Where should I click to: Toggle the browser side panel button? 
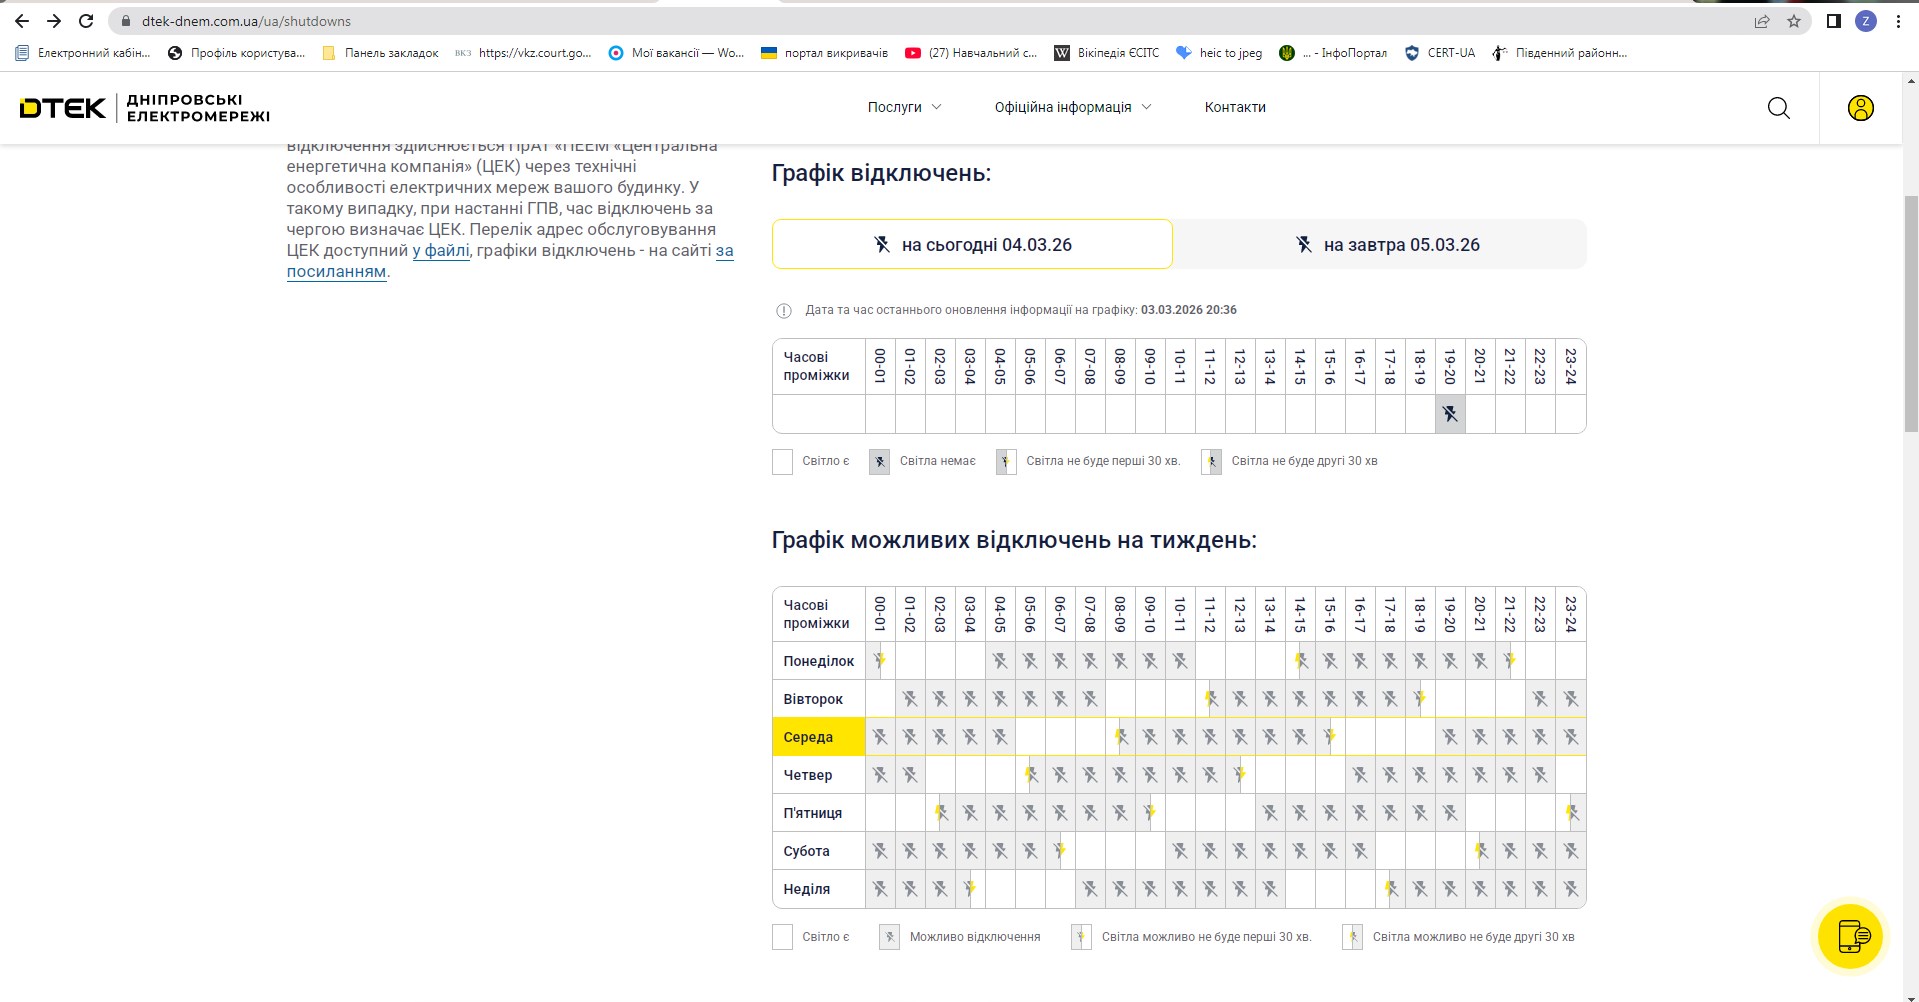click(x=1833, y=21)
